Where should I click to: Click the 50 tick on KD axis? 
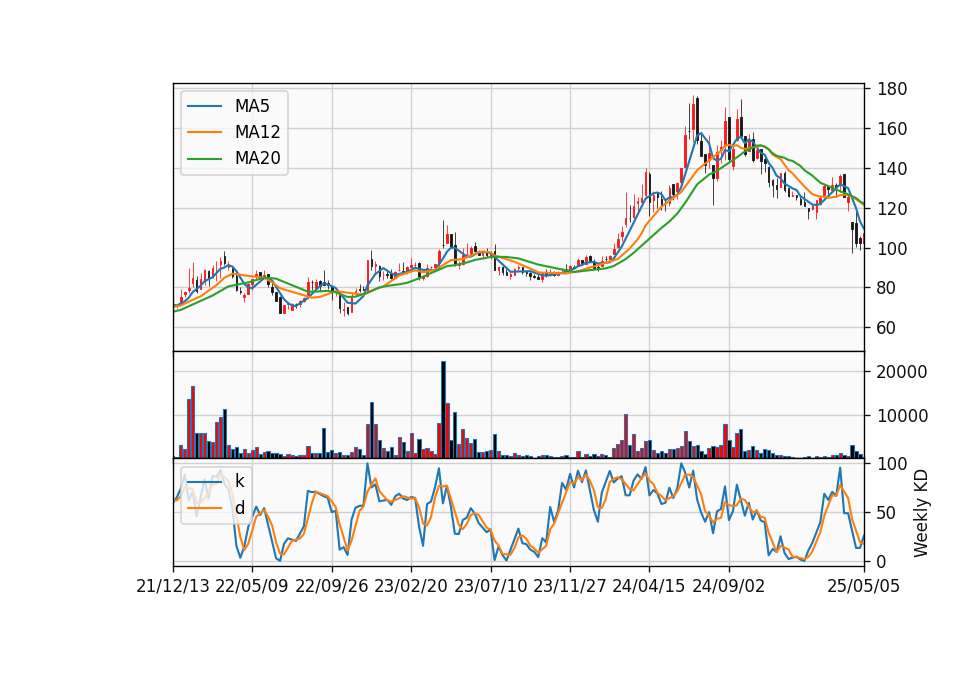point(887,513)
